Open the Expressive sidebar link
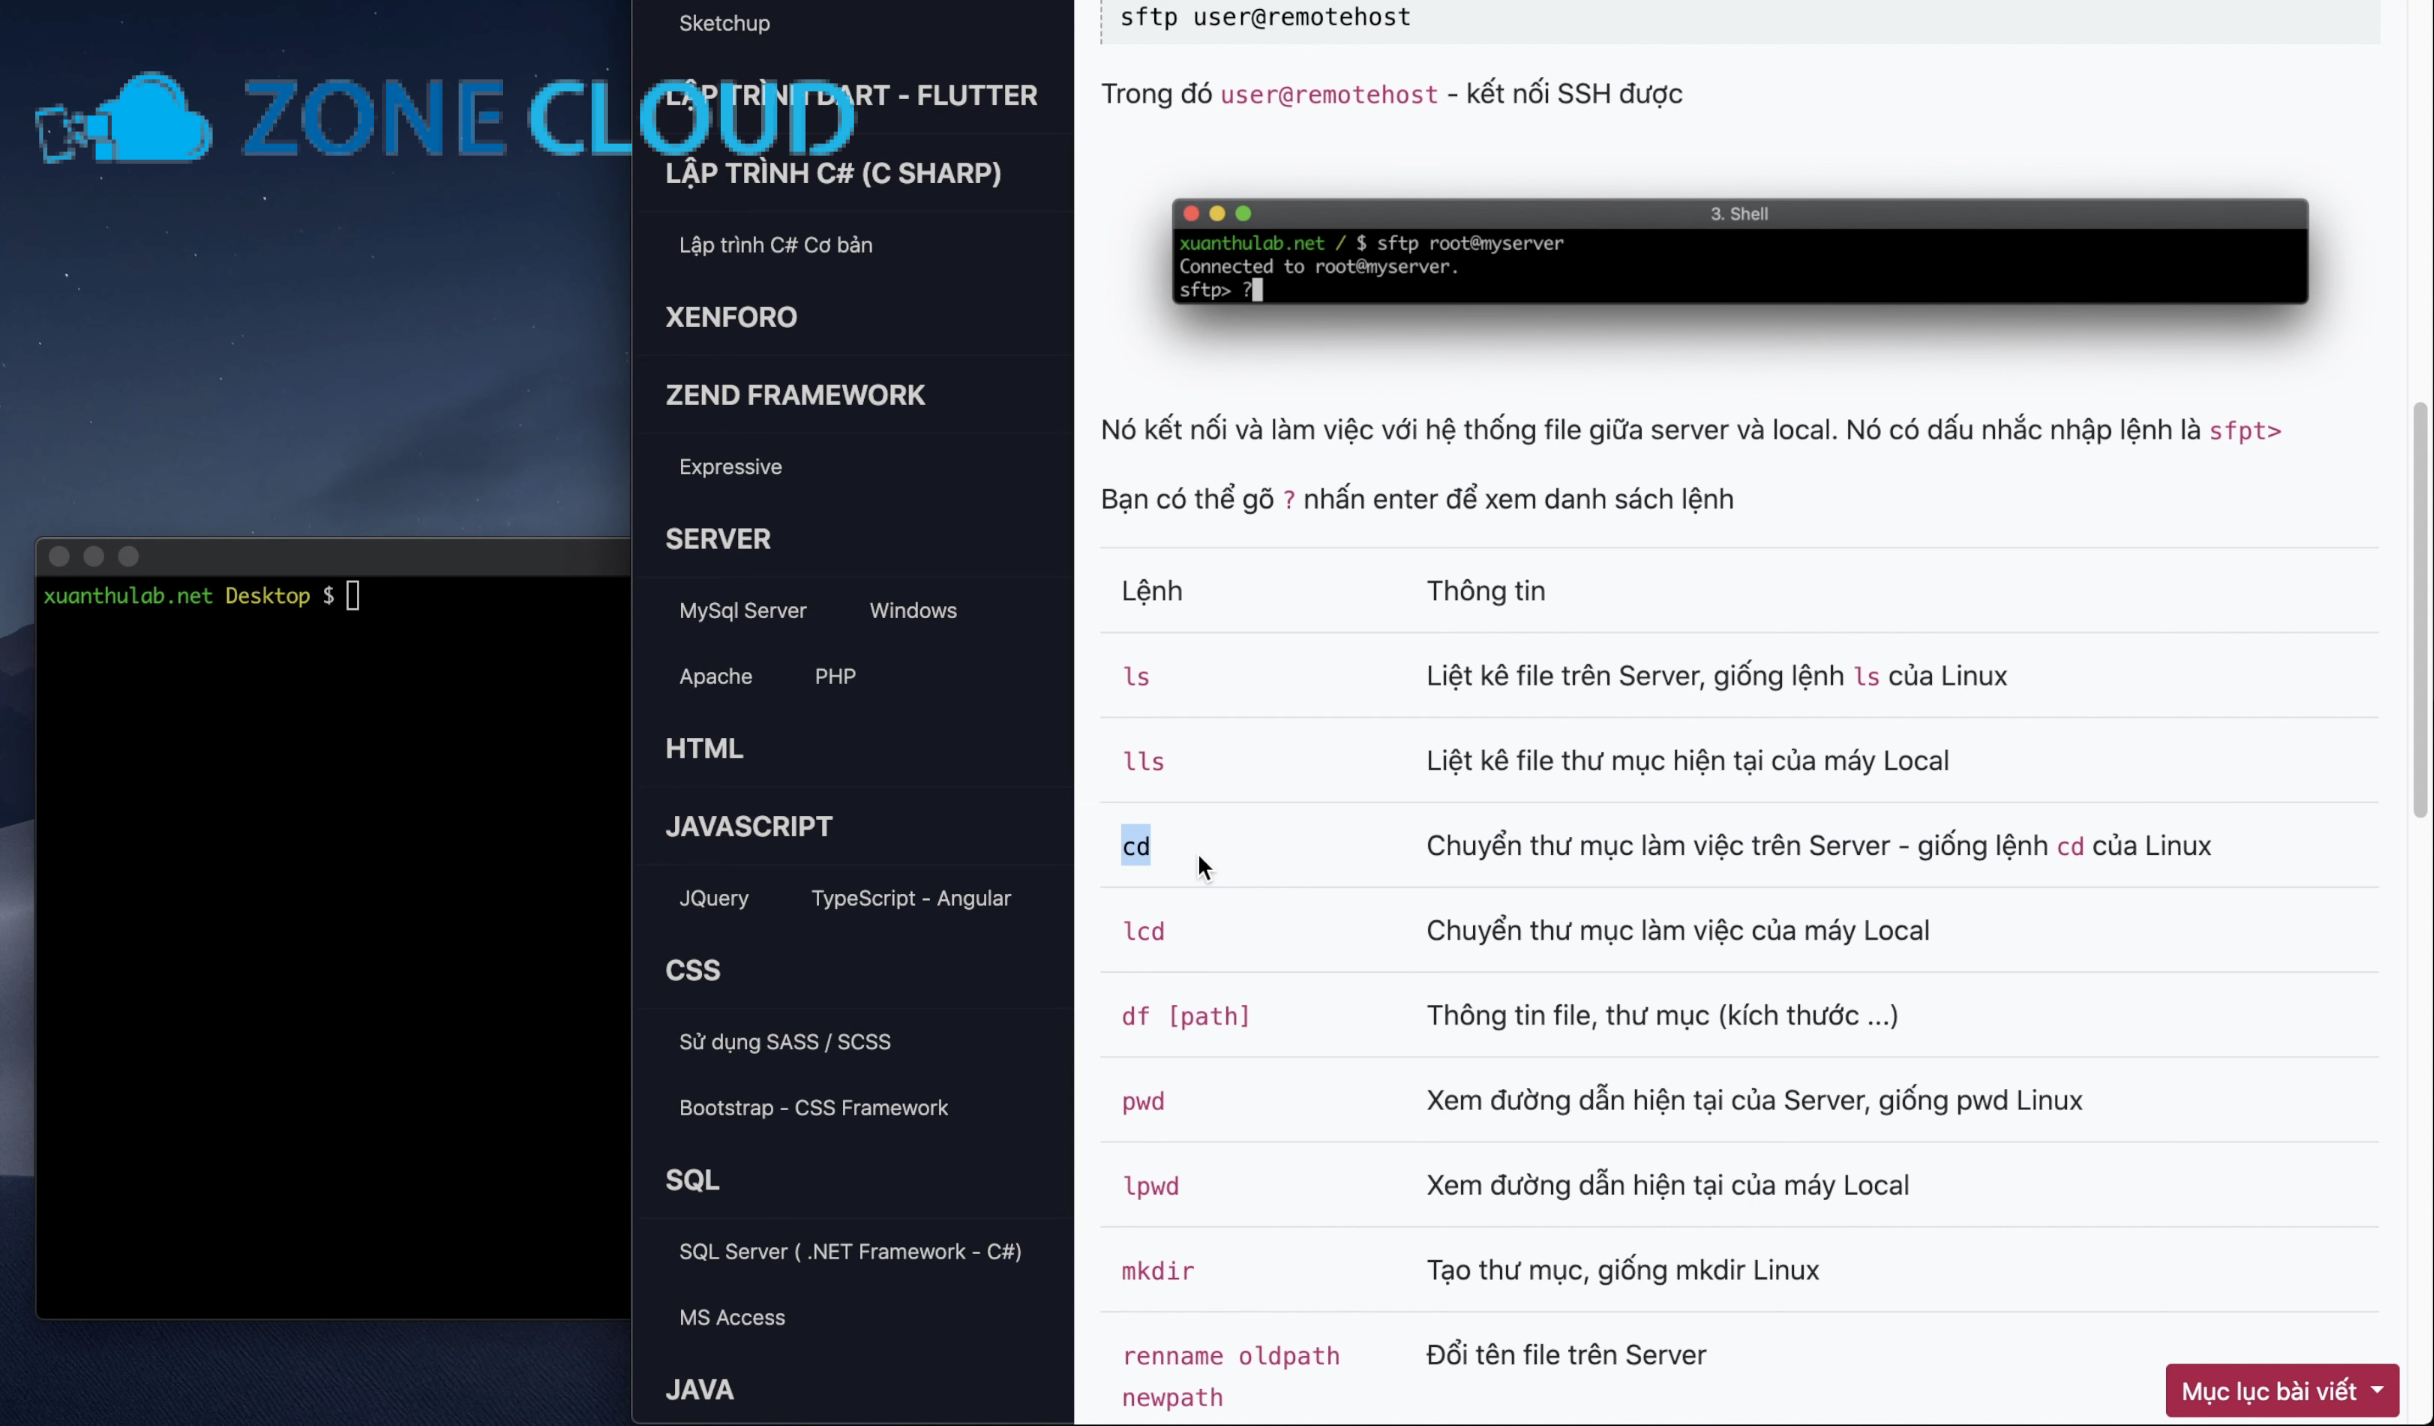This screenshot has height=1426, width=2434. [x=730, y=467]
